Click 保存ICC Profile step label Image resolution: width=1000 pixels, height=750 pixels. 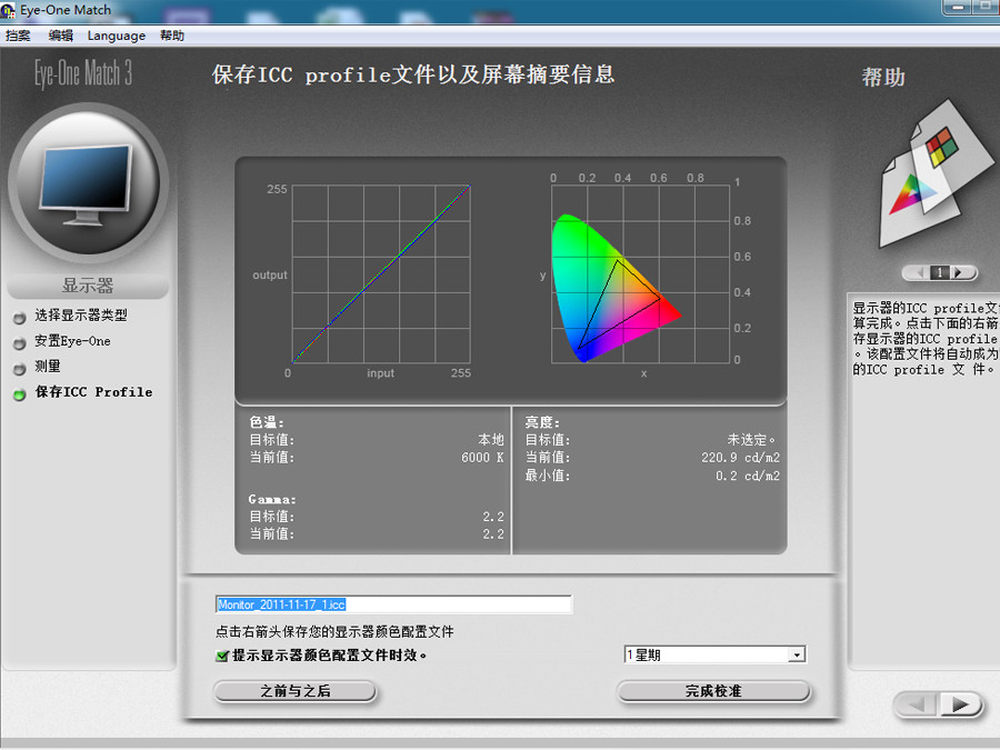(x=94, y=392)
